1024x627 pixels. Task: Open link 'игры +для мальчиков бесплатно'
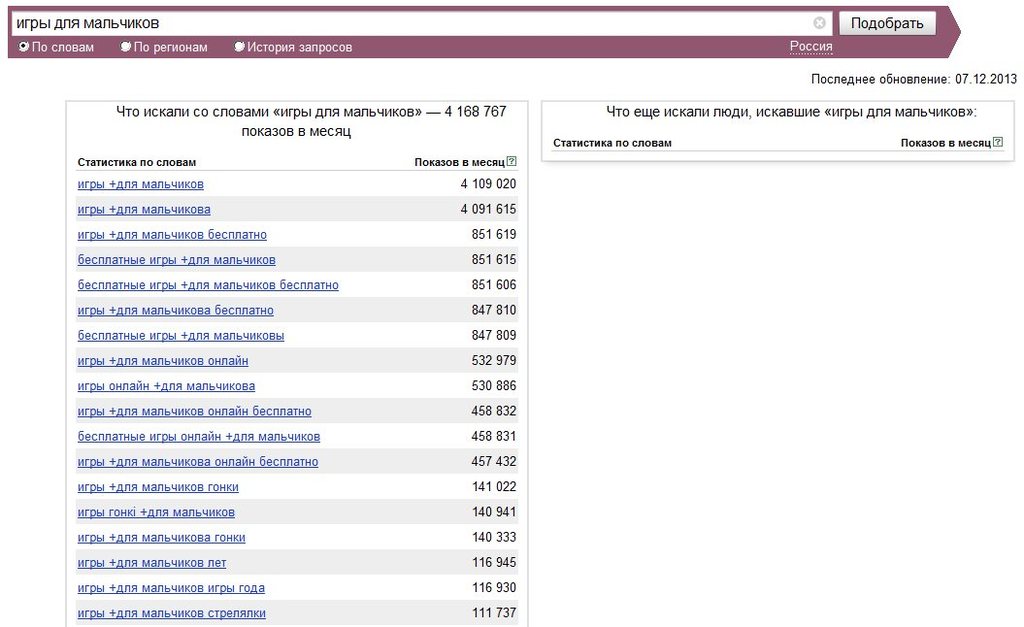172,234
